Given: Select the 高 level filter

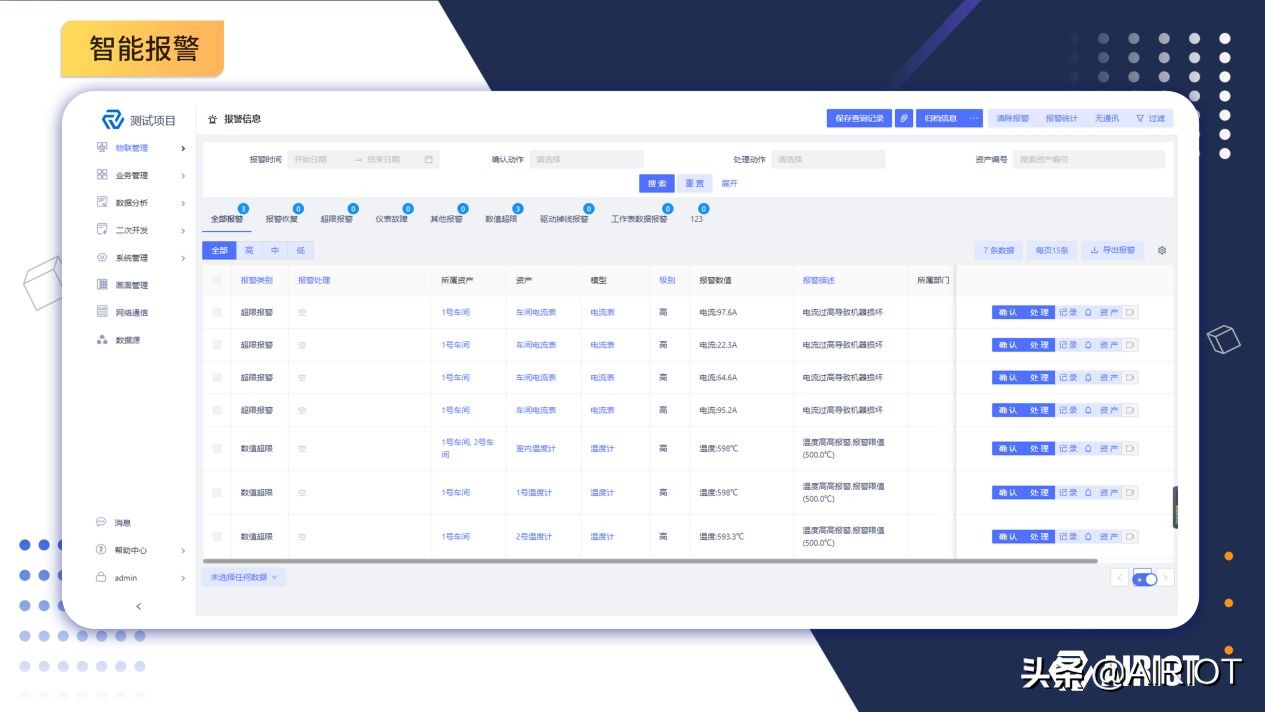Looking at the screenshot, I should pos(249,250).
